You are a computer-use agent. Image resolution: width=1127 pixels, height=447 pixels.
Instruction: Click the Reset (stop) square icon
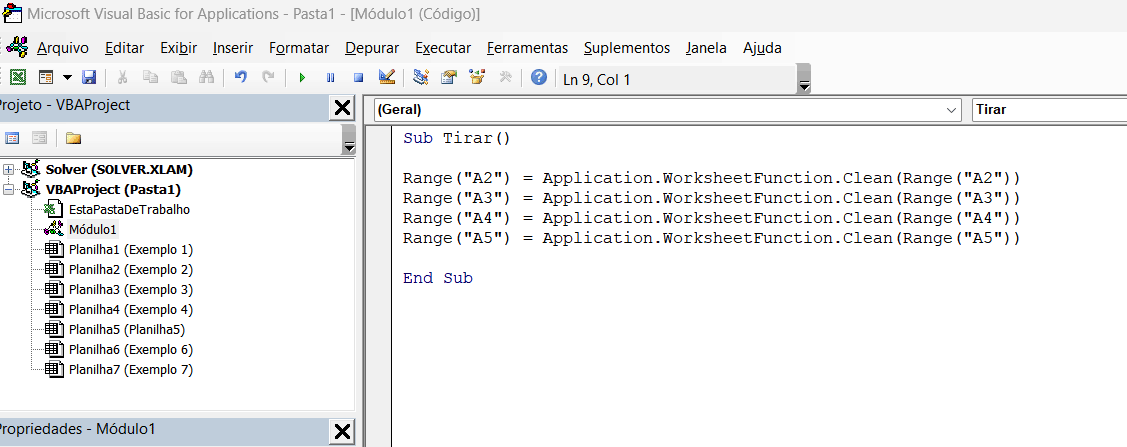pos(358,78)
